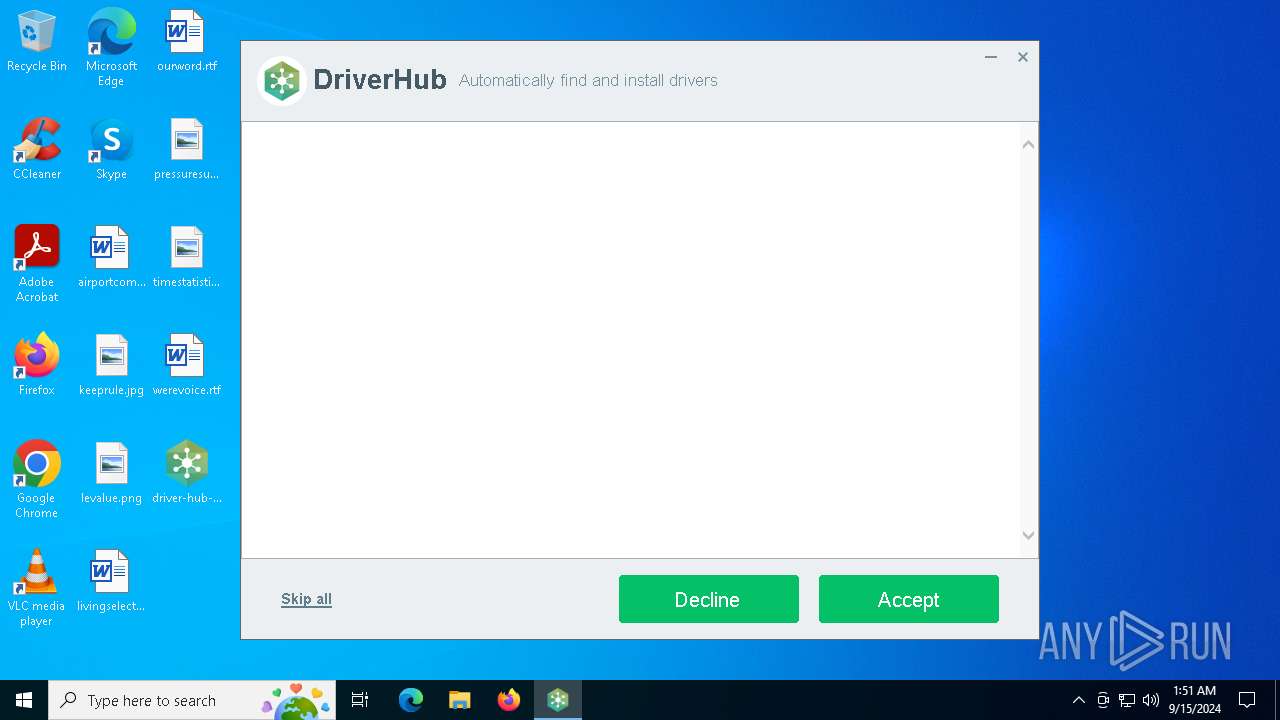
Task: Close the DriverHub installer window
Action: point(1023,57)
